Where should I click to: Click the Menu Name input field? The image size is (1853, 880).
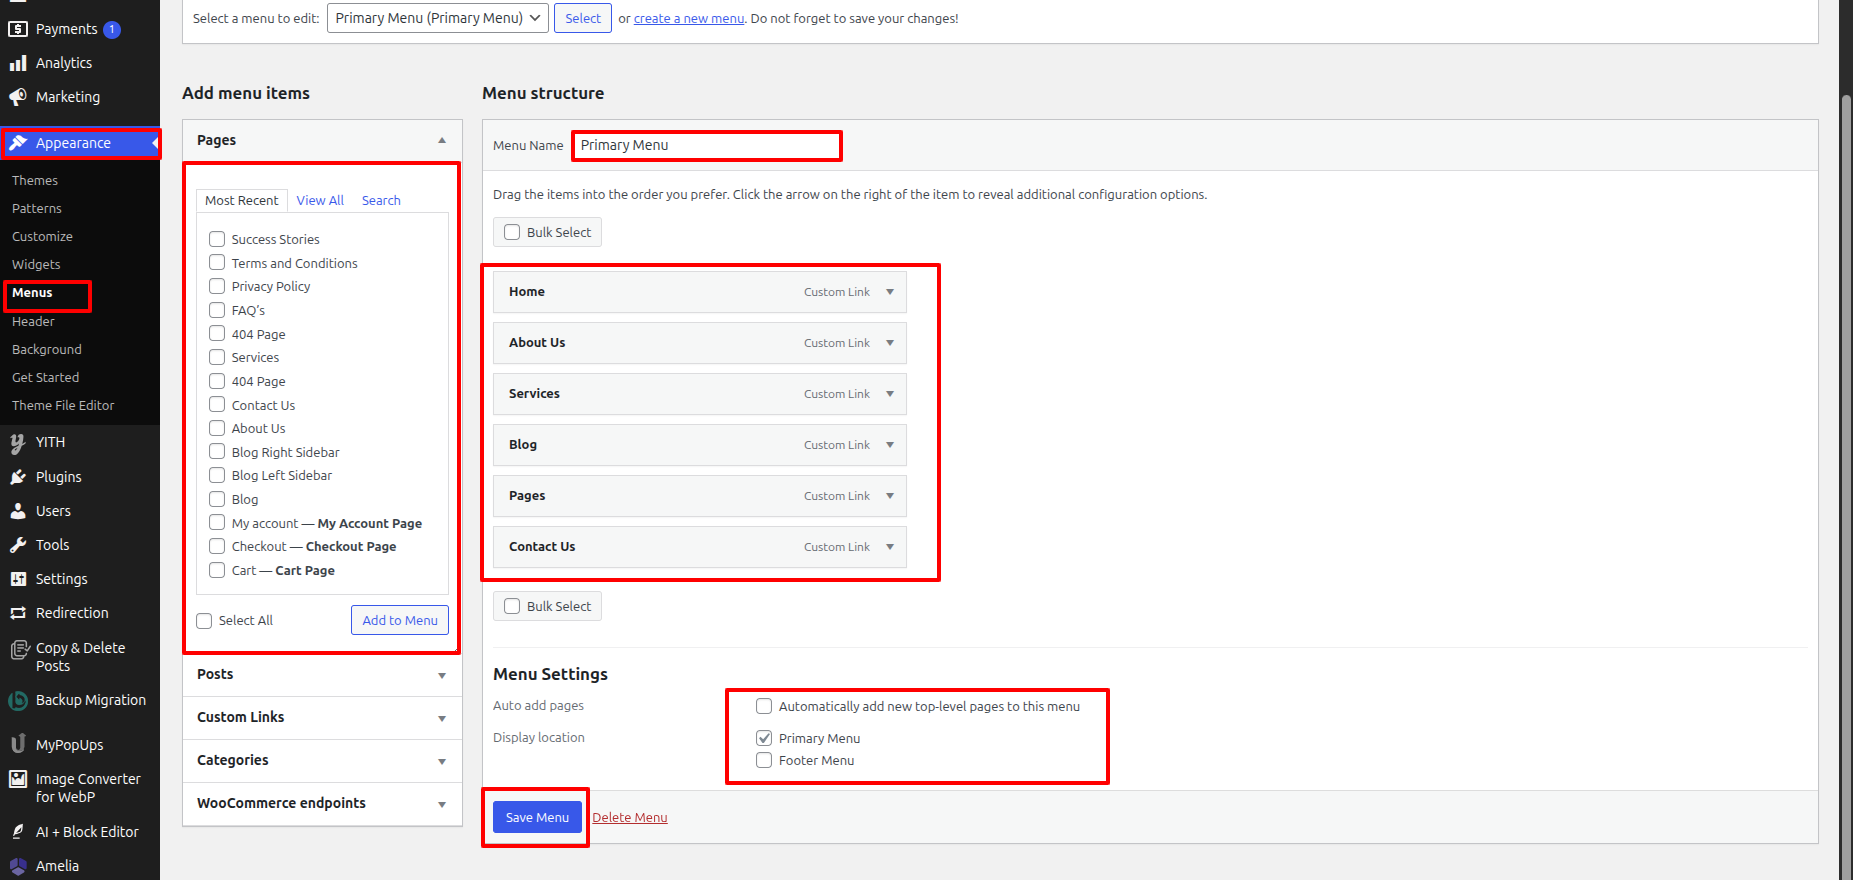pyautogui.click(x=706, y=146)
